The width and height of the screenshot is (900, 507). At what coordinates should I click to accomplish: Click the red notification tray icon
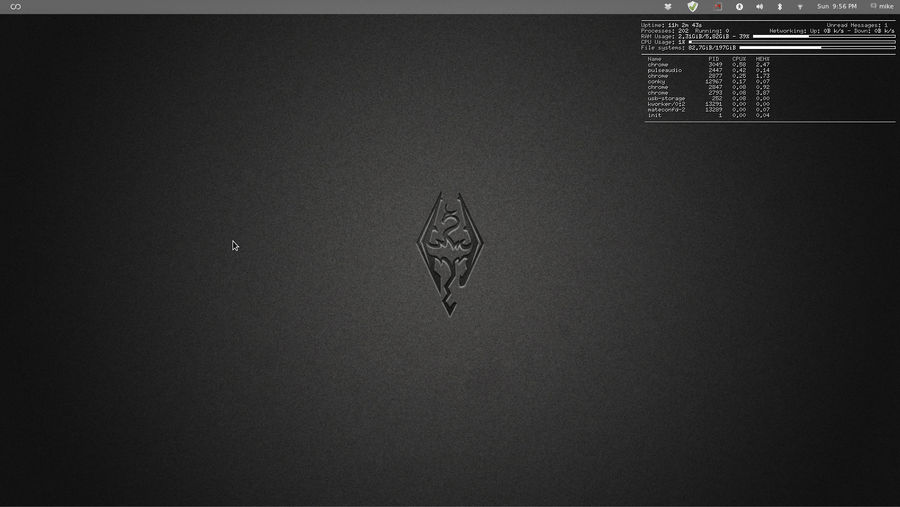[717, 7]
